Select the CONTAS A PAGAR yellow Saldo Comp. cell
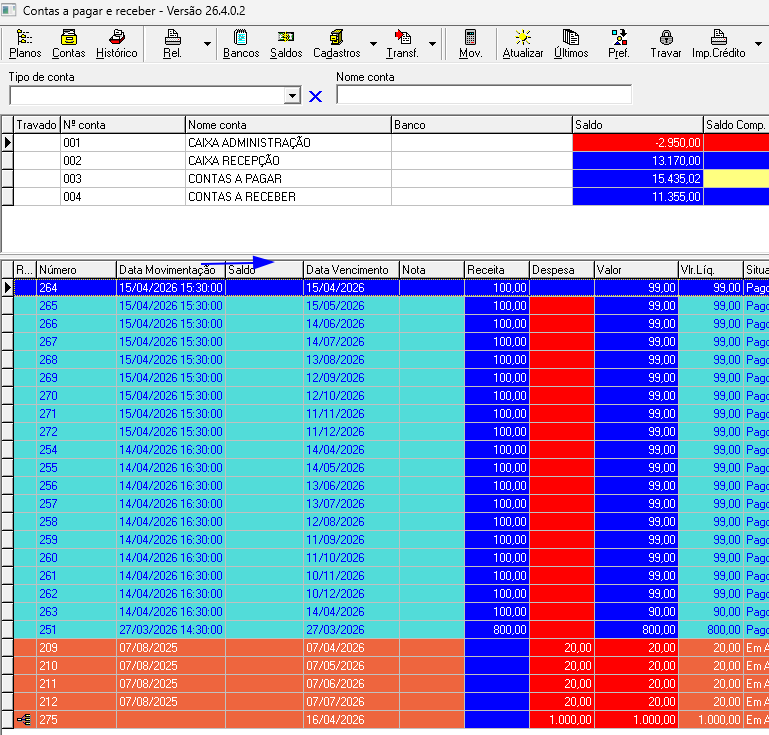This screenshot has height=735, width=769. [x=736, y=179]
